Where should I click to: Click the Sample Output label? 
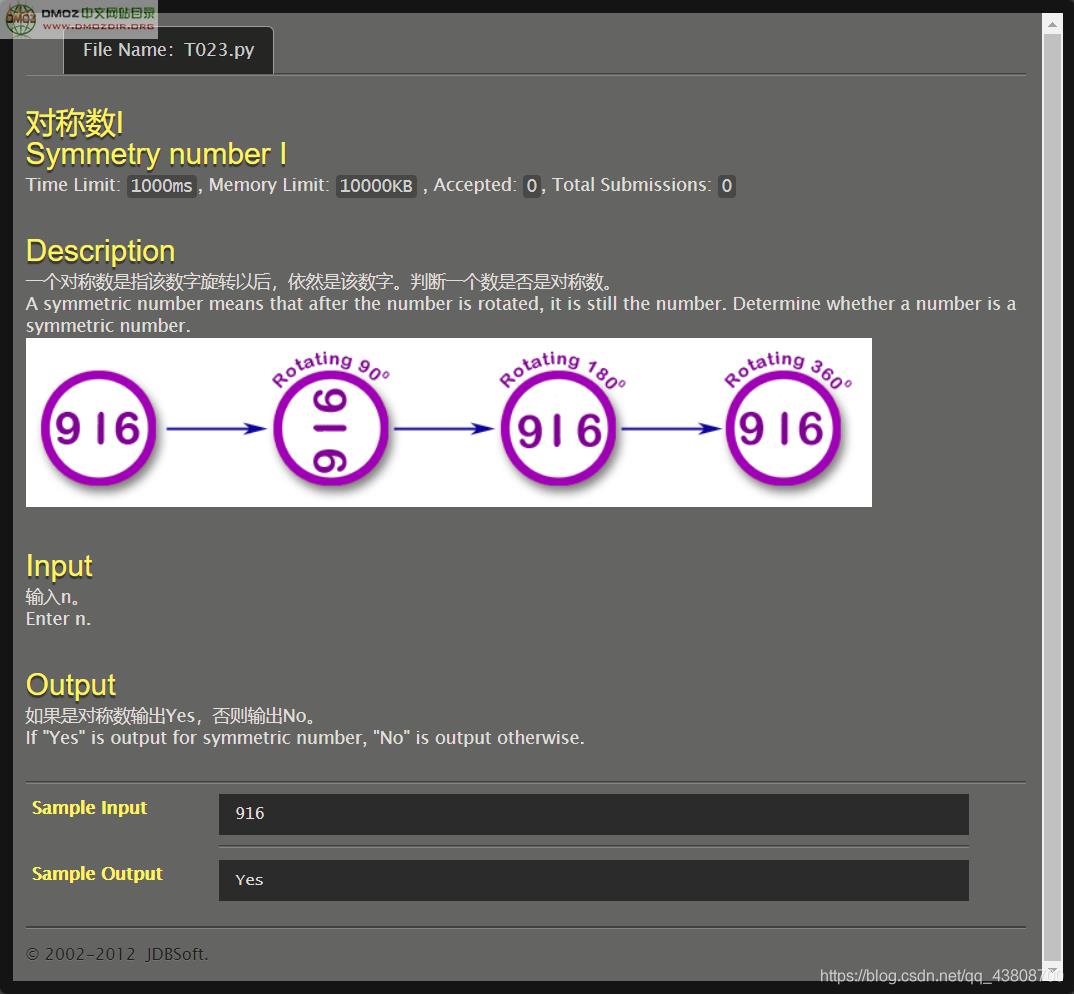97,874
